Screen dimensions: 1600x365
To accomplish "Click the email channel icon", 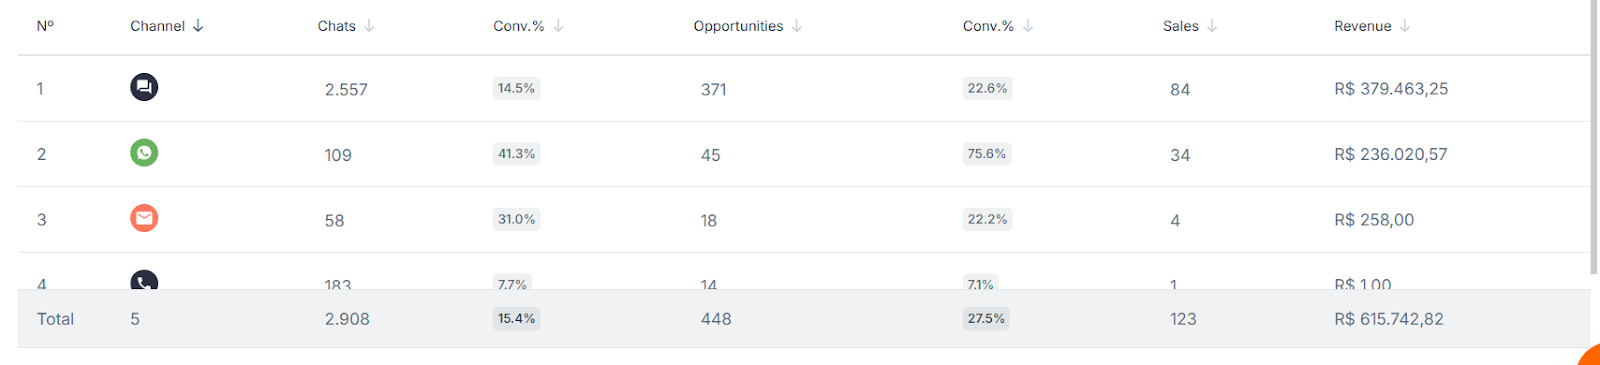I will [144, 218].
